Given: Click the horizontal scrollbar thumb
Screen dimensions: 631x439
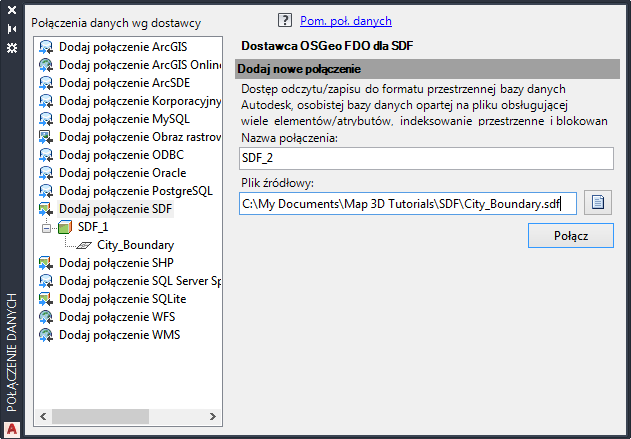Looking at the screenshot, I should point(100,416).
